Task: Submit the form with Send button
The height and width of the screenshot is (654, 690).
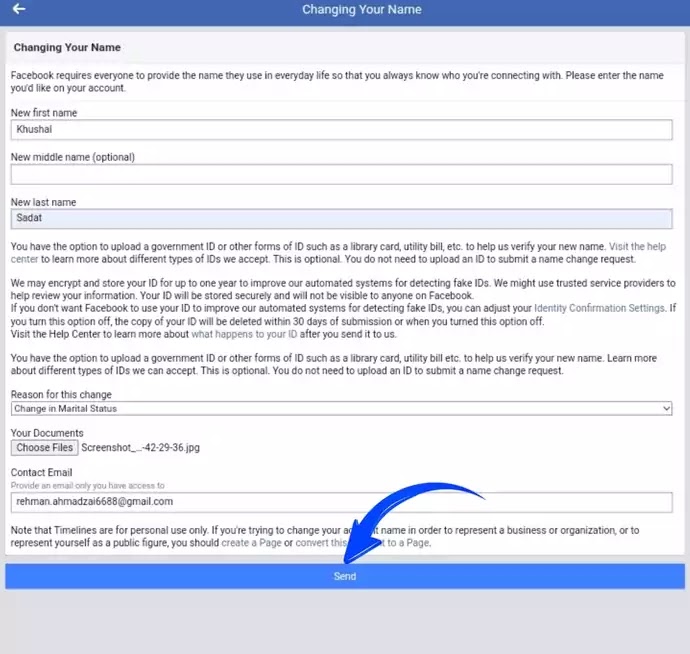Action: pos(345,576)
